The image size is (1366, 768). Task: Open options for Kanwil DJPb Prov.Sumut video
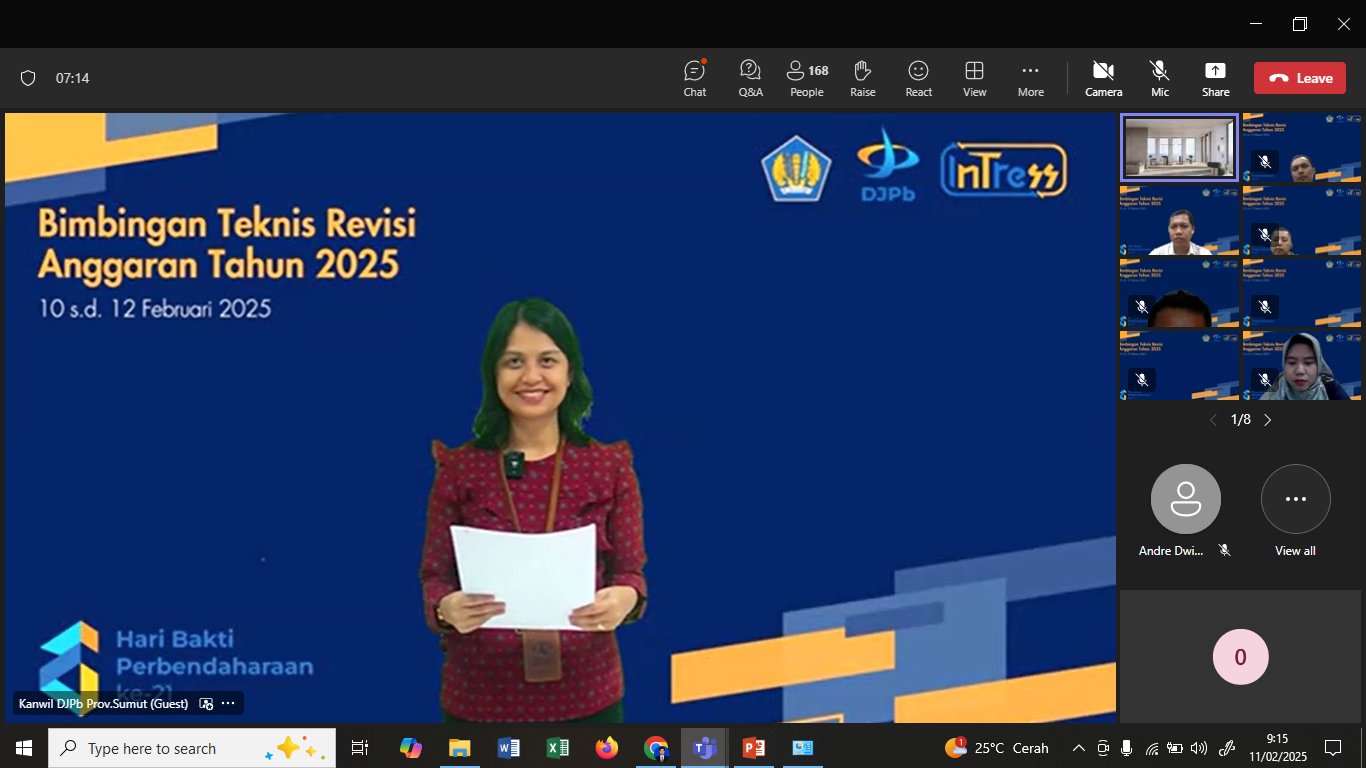[x=228, y=704]
